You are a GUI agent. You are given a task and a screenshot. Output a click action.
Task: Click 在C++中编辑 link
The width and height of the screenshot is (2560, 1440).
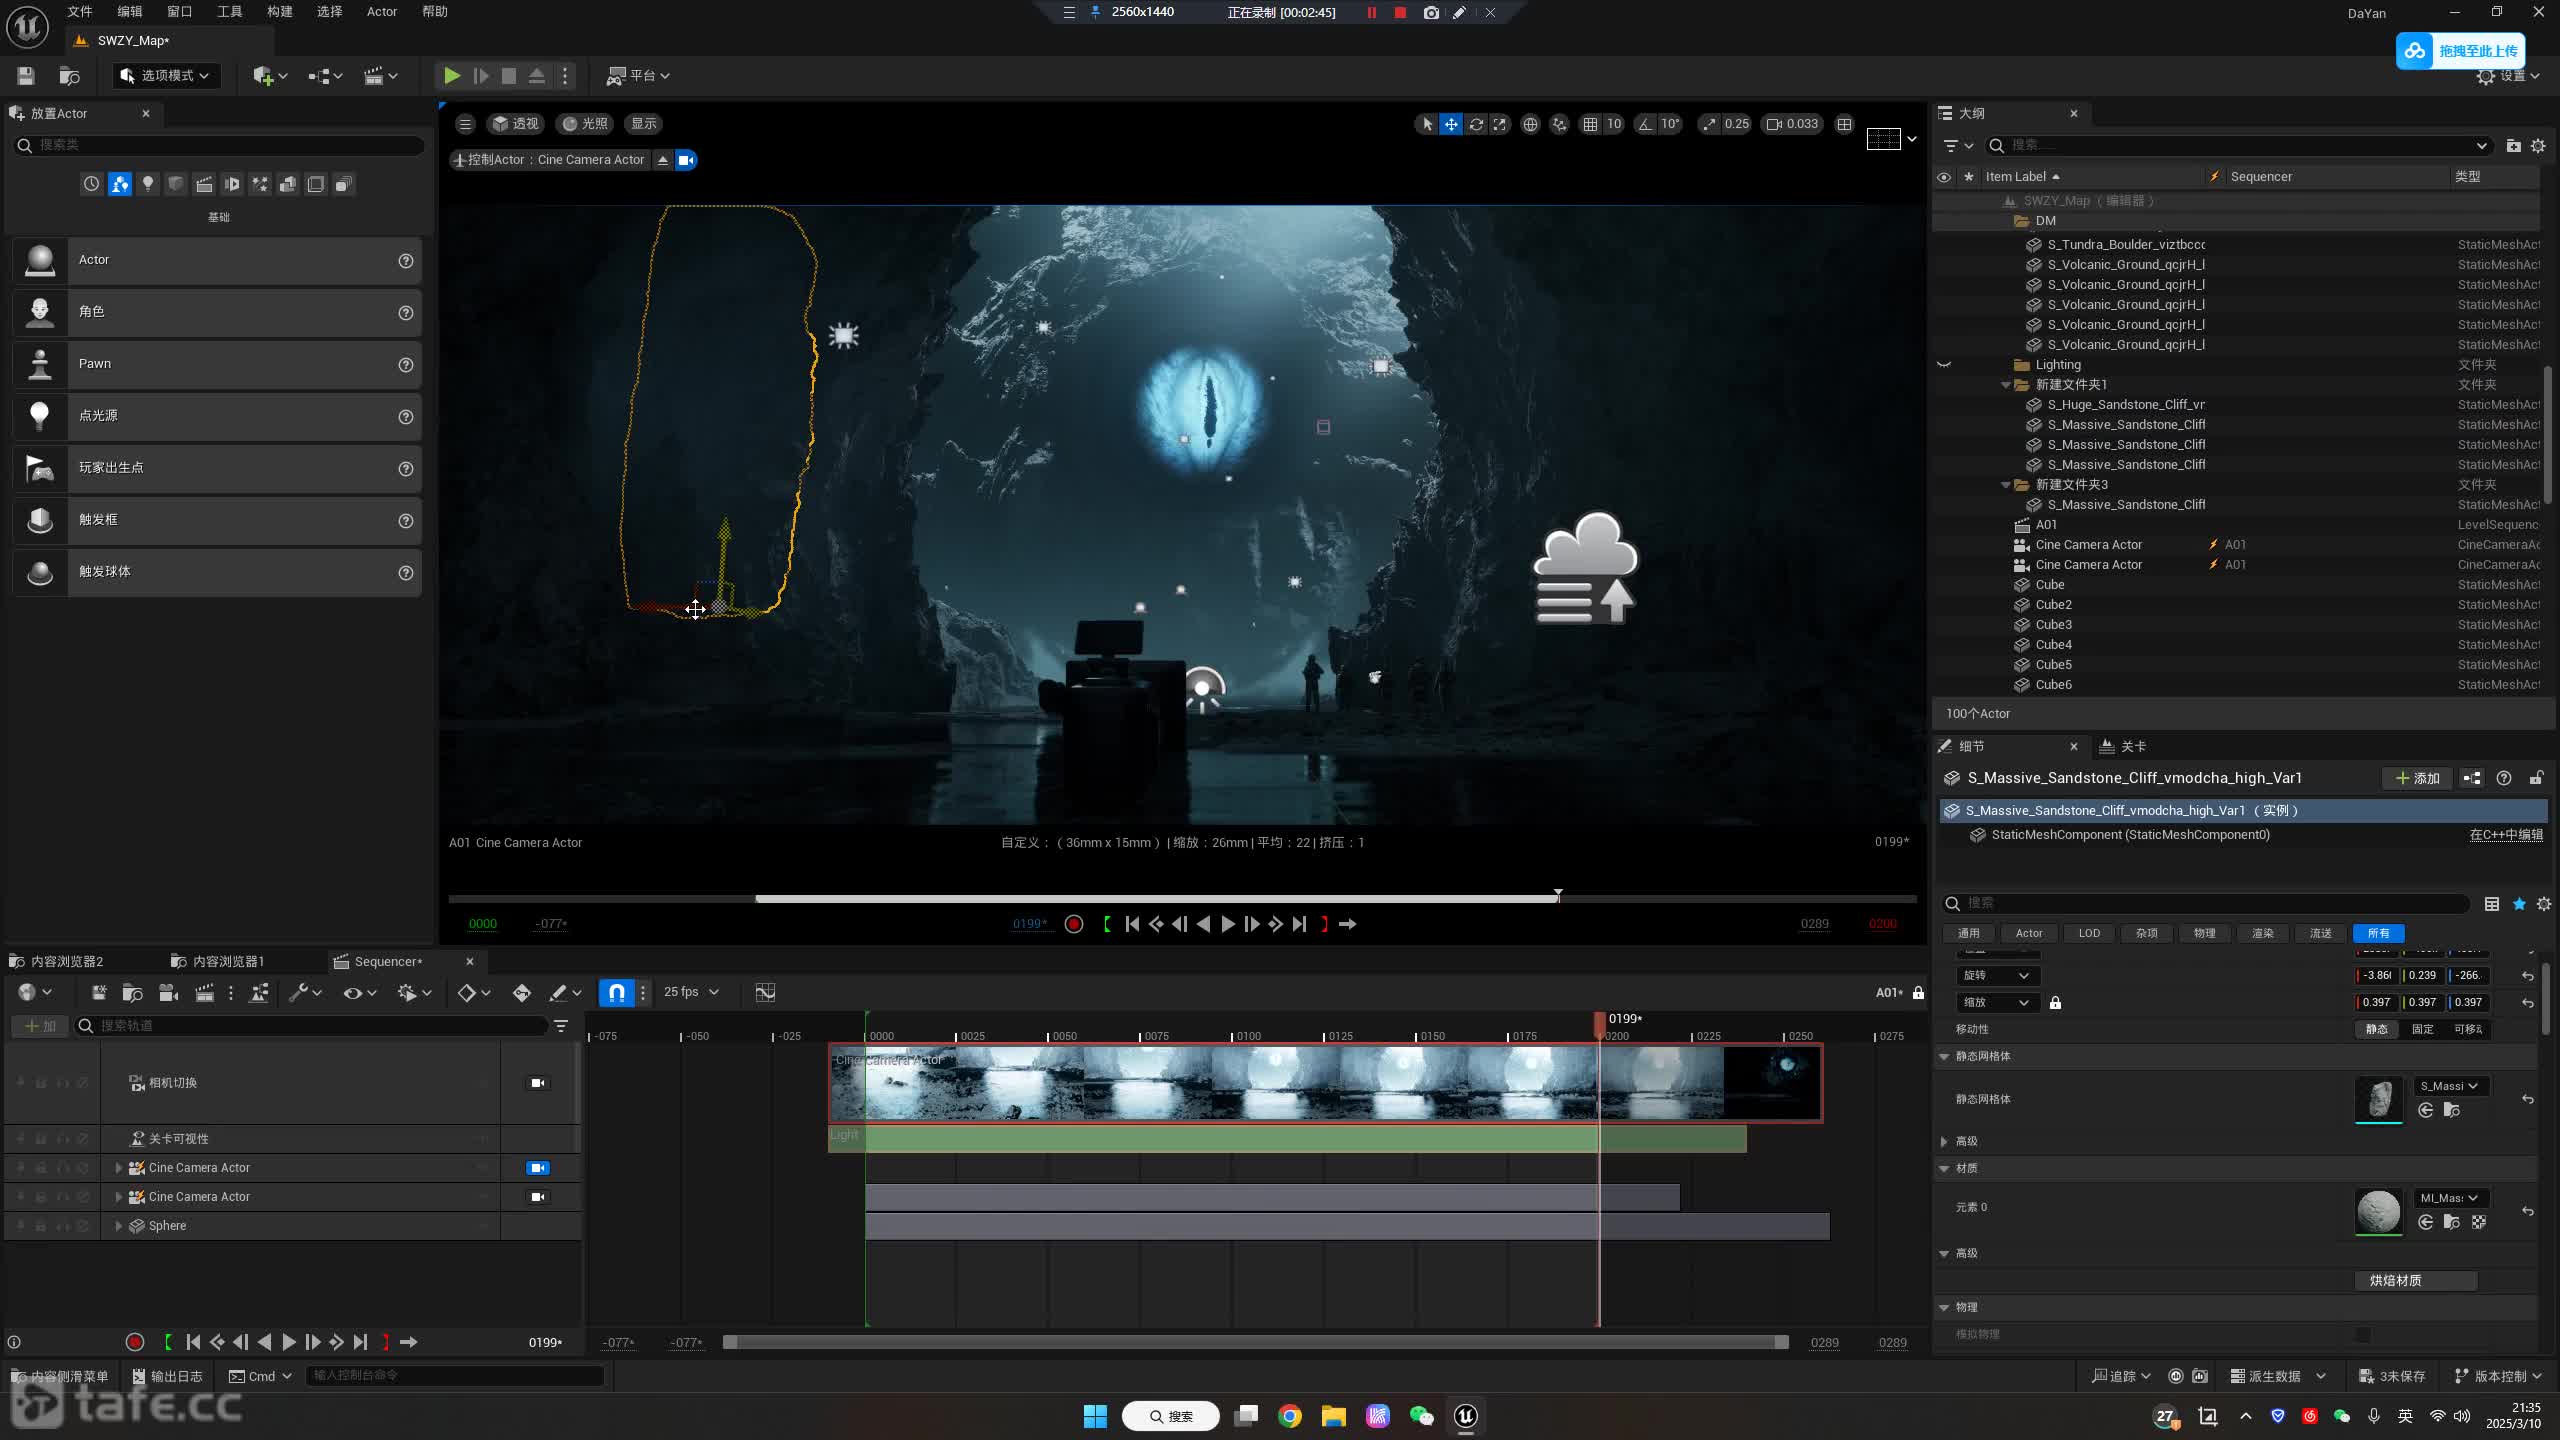coord(2506,835)
